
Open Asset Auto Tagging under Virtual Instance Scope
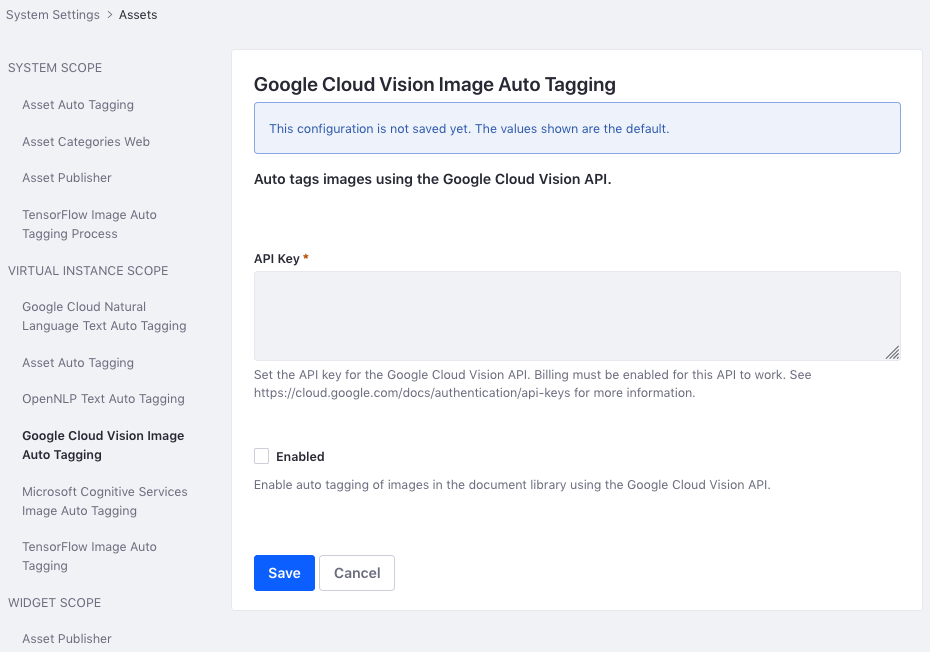click(x=78, y=362)
